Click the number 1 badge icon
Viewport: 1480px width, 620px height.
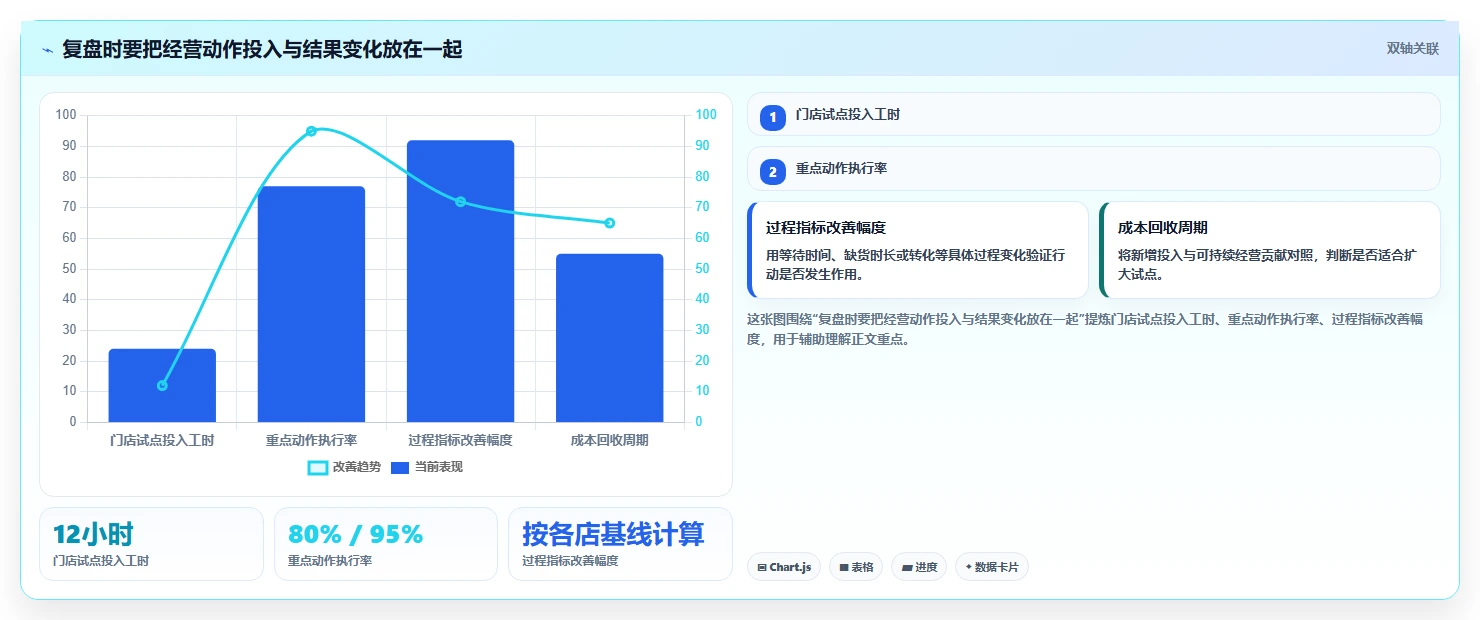pos(772,118)
